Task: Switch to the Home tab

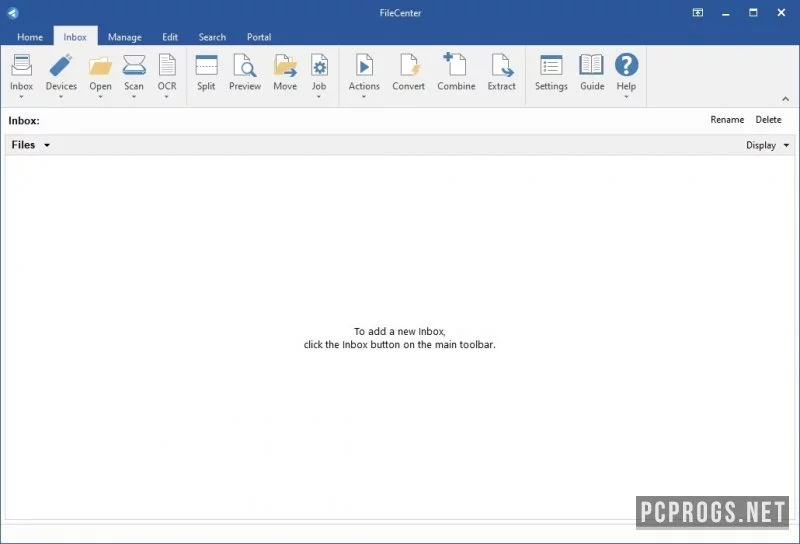Action: 30,37
